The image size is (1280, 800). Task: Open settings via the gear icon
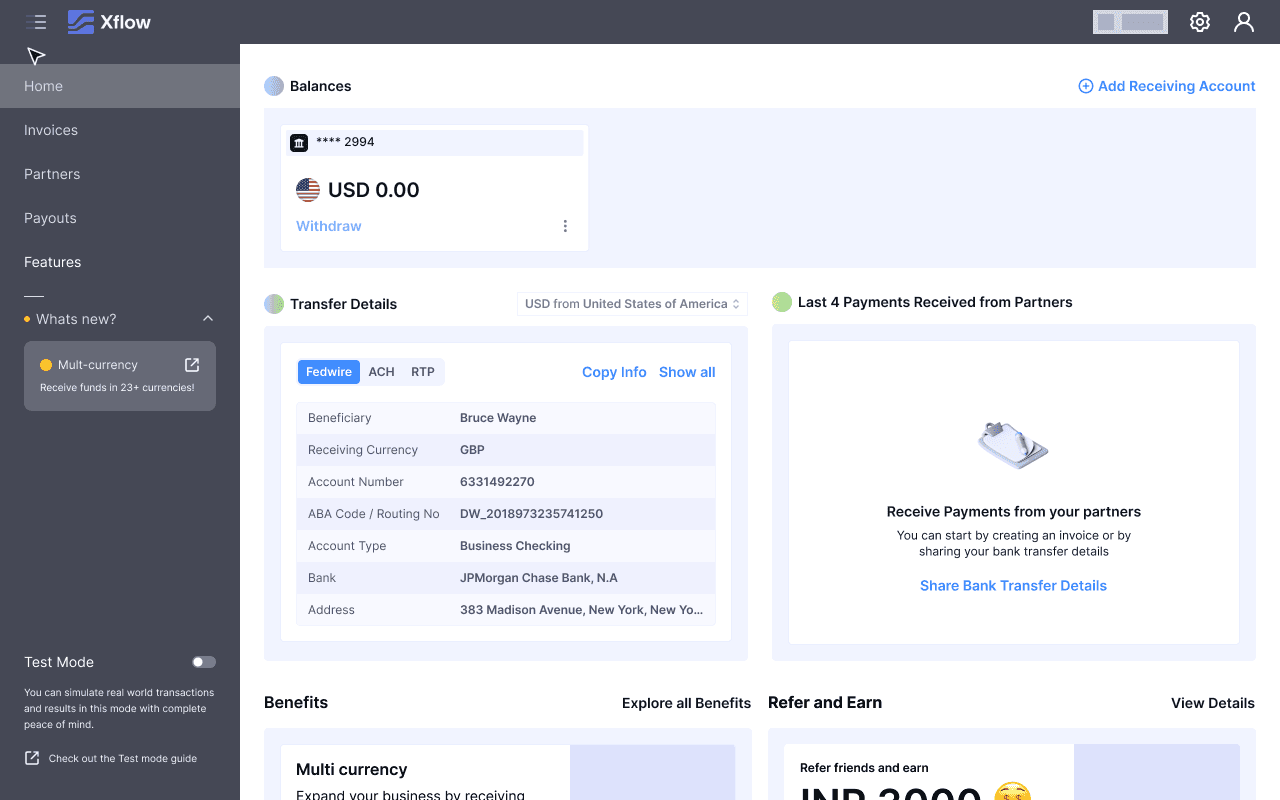click(x=1200, y=22)
